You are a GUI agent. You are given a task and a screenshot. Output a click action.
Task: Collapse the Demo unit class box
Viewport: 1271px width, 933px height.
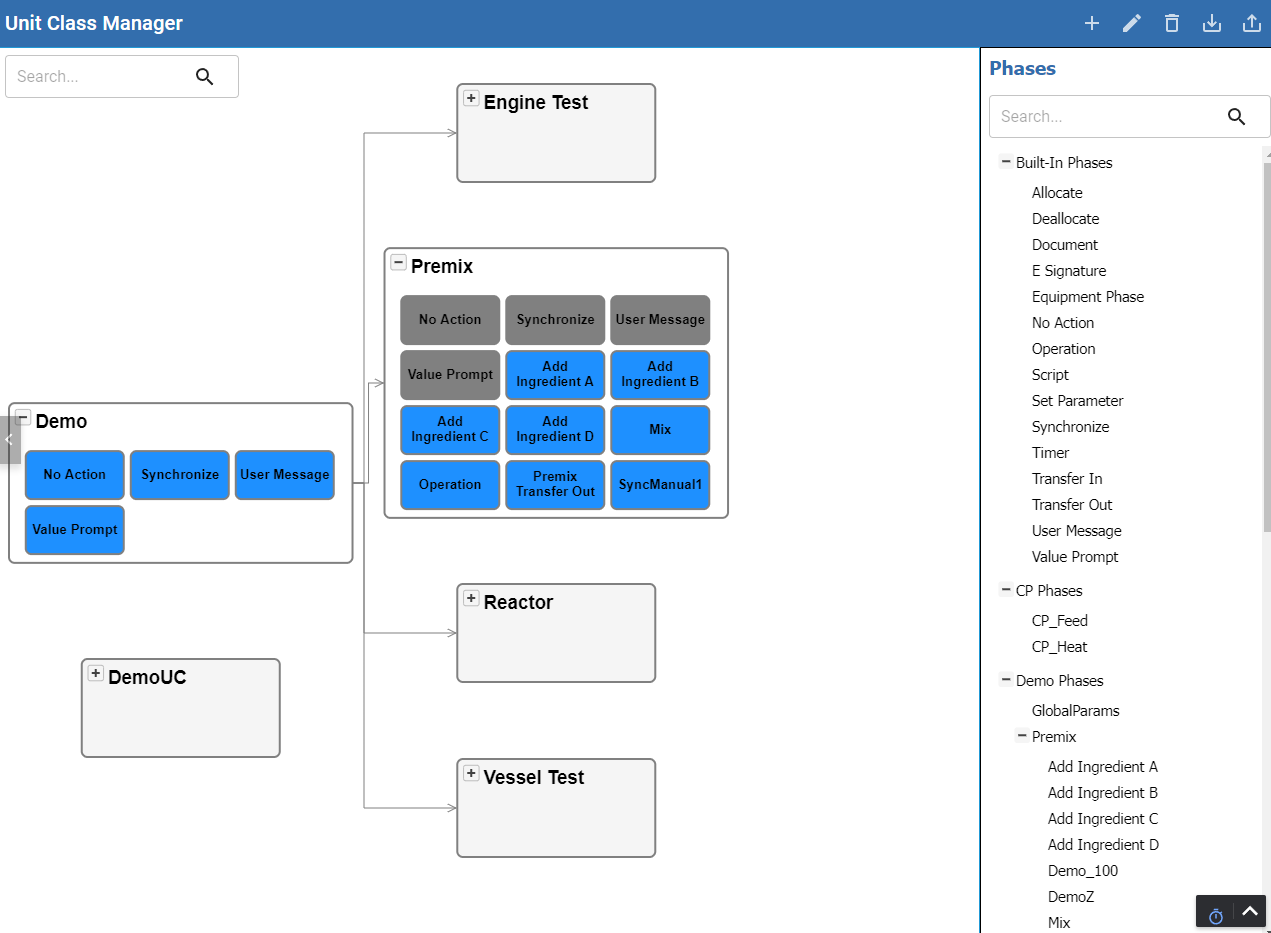coord(23,418)
